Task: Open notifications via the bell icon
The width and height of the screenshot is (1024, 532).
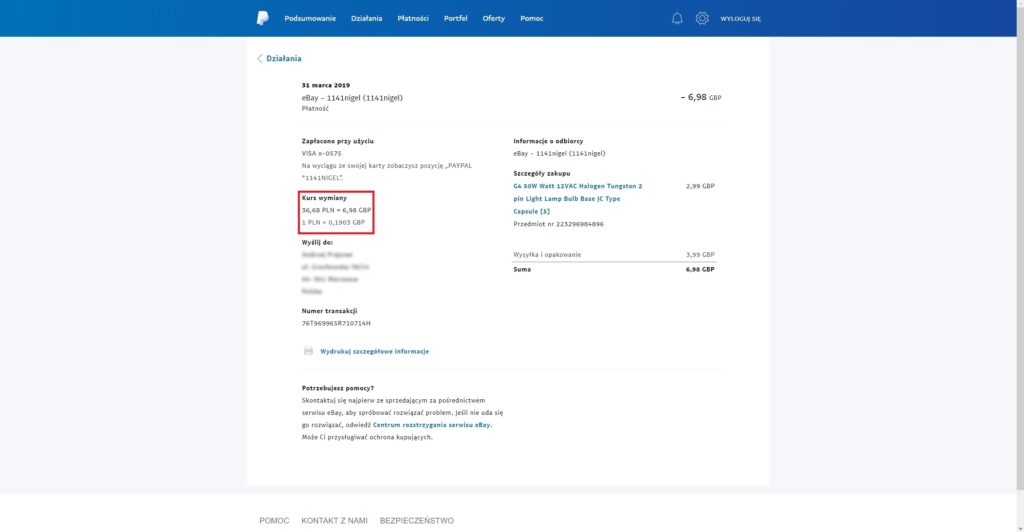Action: point(677,18)
